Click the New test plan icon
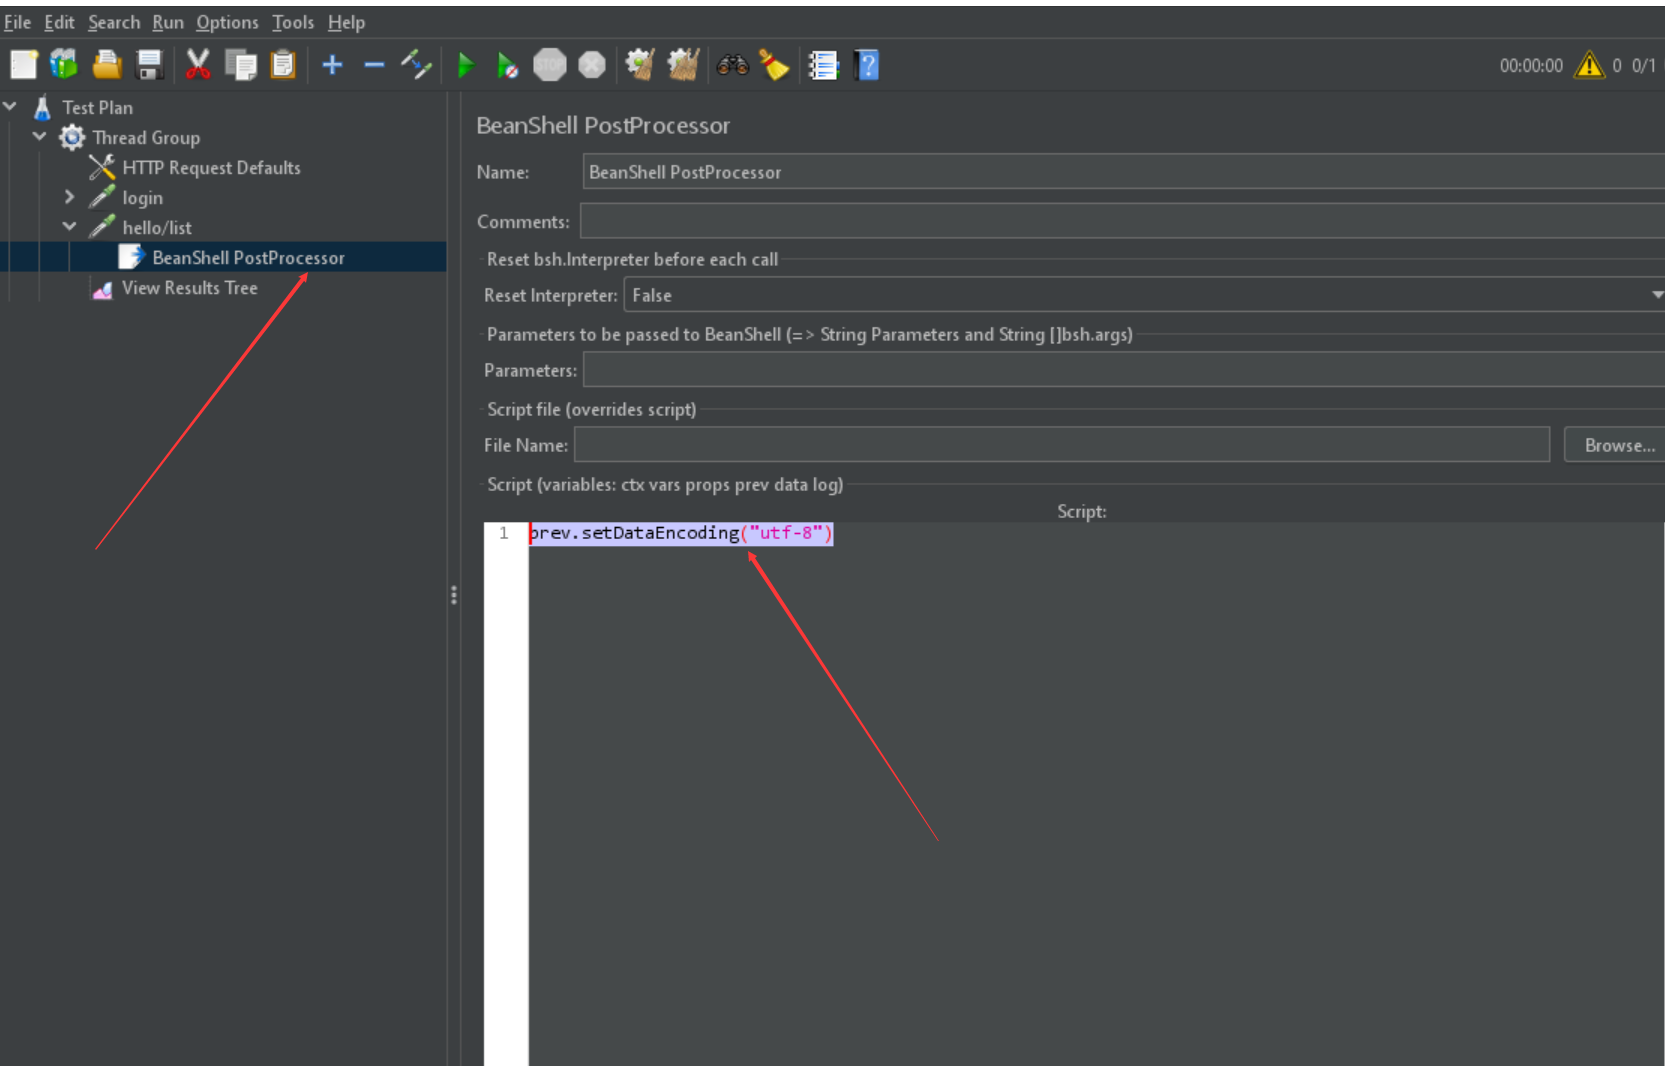Viewport: 1665px width, 1066px height. click(x=23, y=65)
